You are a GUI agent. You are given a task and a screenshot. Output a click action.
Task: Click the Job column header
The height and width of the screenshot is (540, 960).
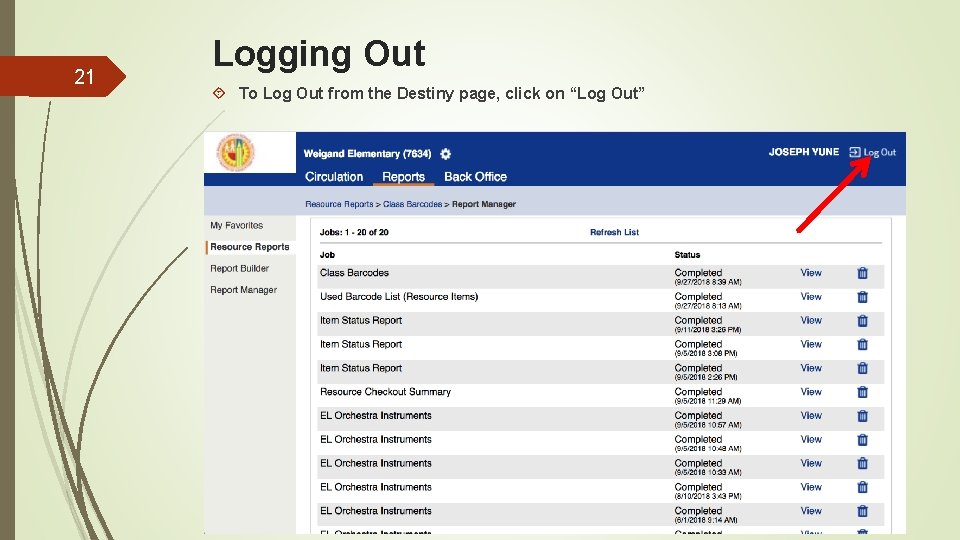pos(327,255)
